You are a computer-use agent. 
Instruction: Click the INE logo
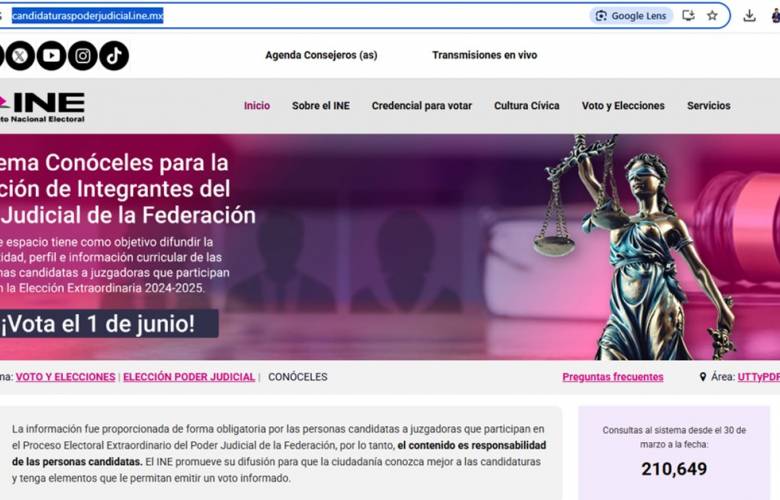click(42, 107)
